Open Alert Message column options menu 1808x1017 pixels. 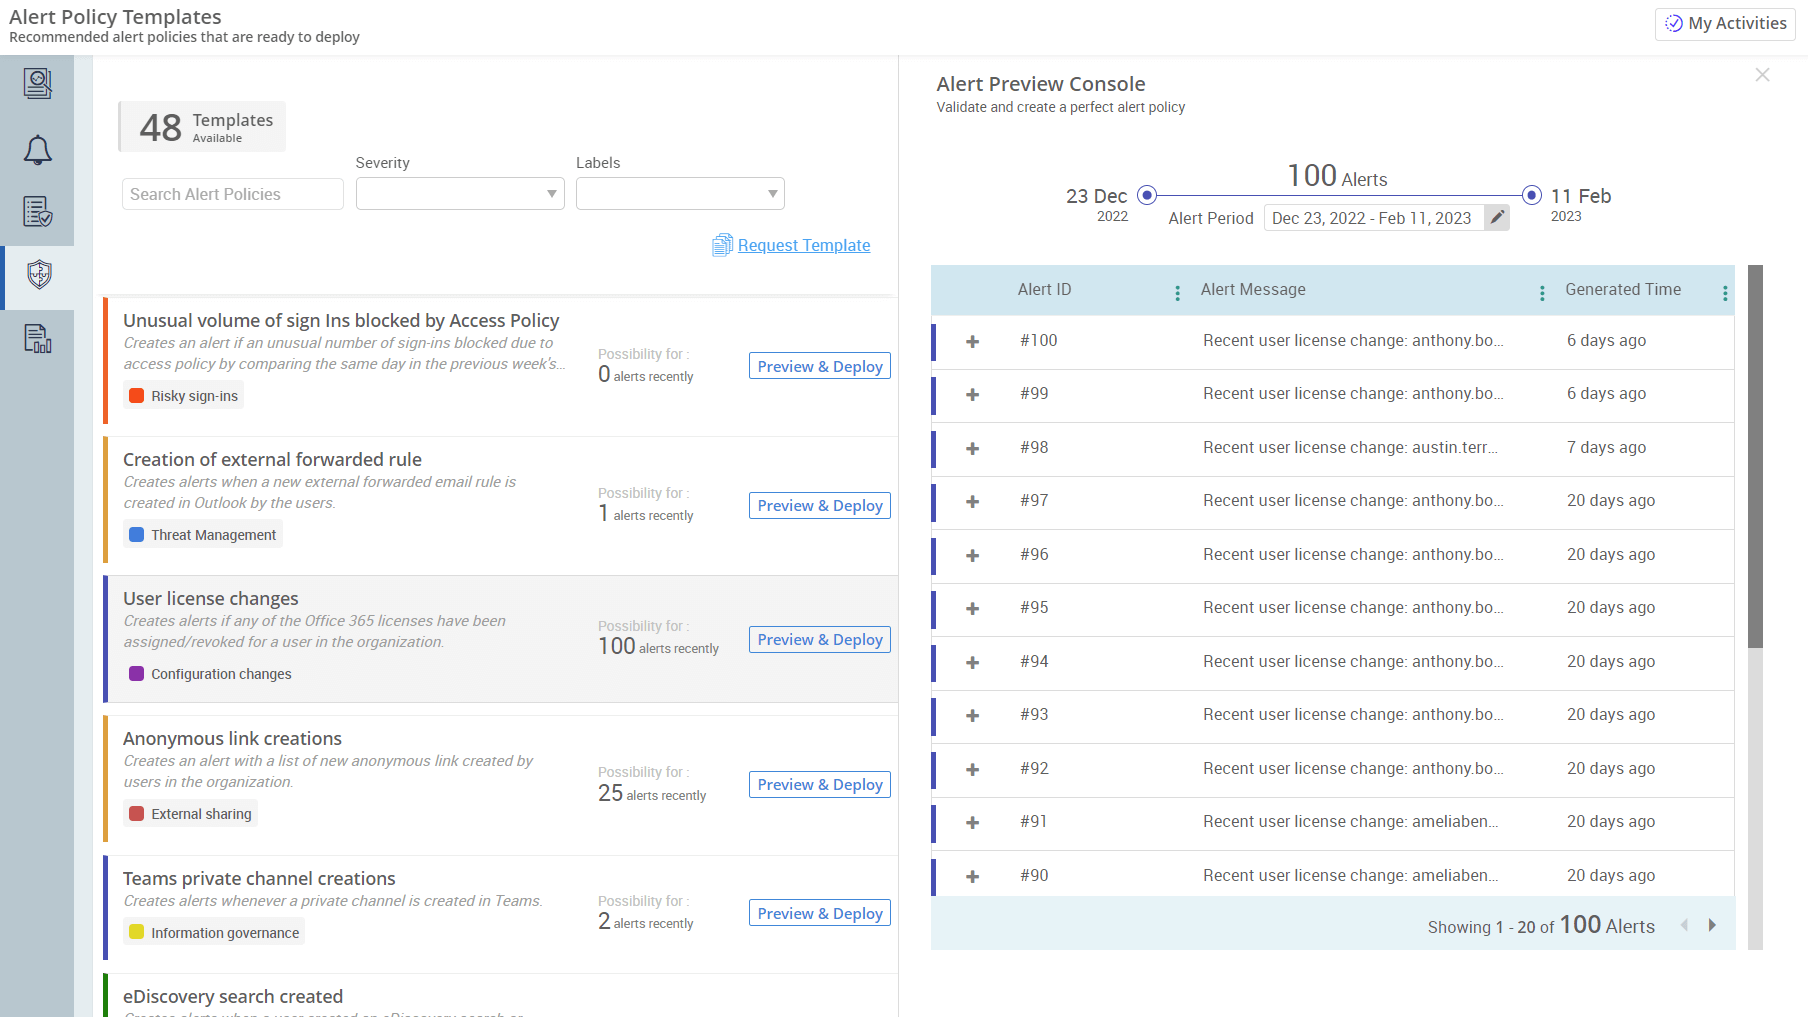[1541, 292]
